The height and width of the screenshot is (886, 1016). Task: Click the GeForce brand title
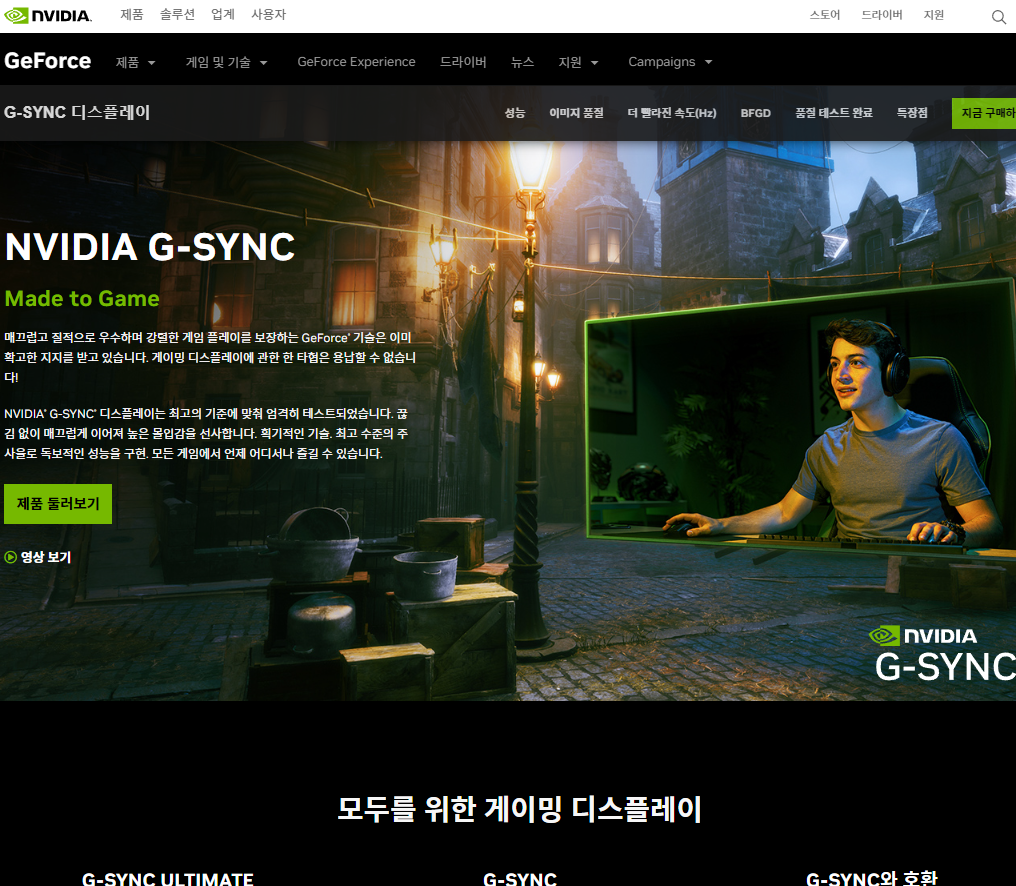click(x=47, y=61)
